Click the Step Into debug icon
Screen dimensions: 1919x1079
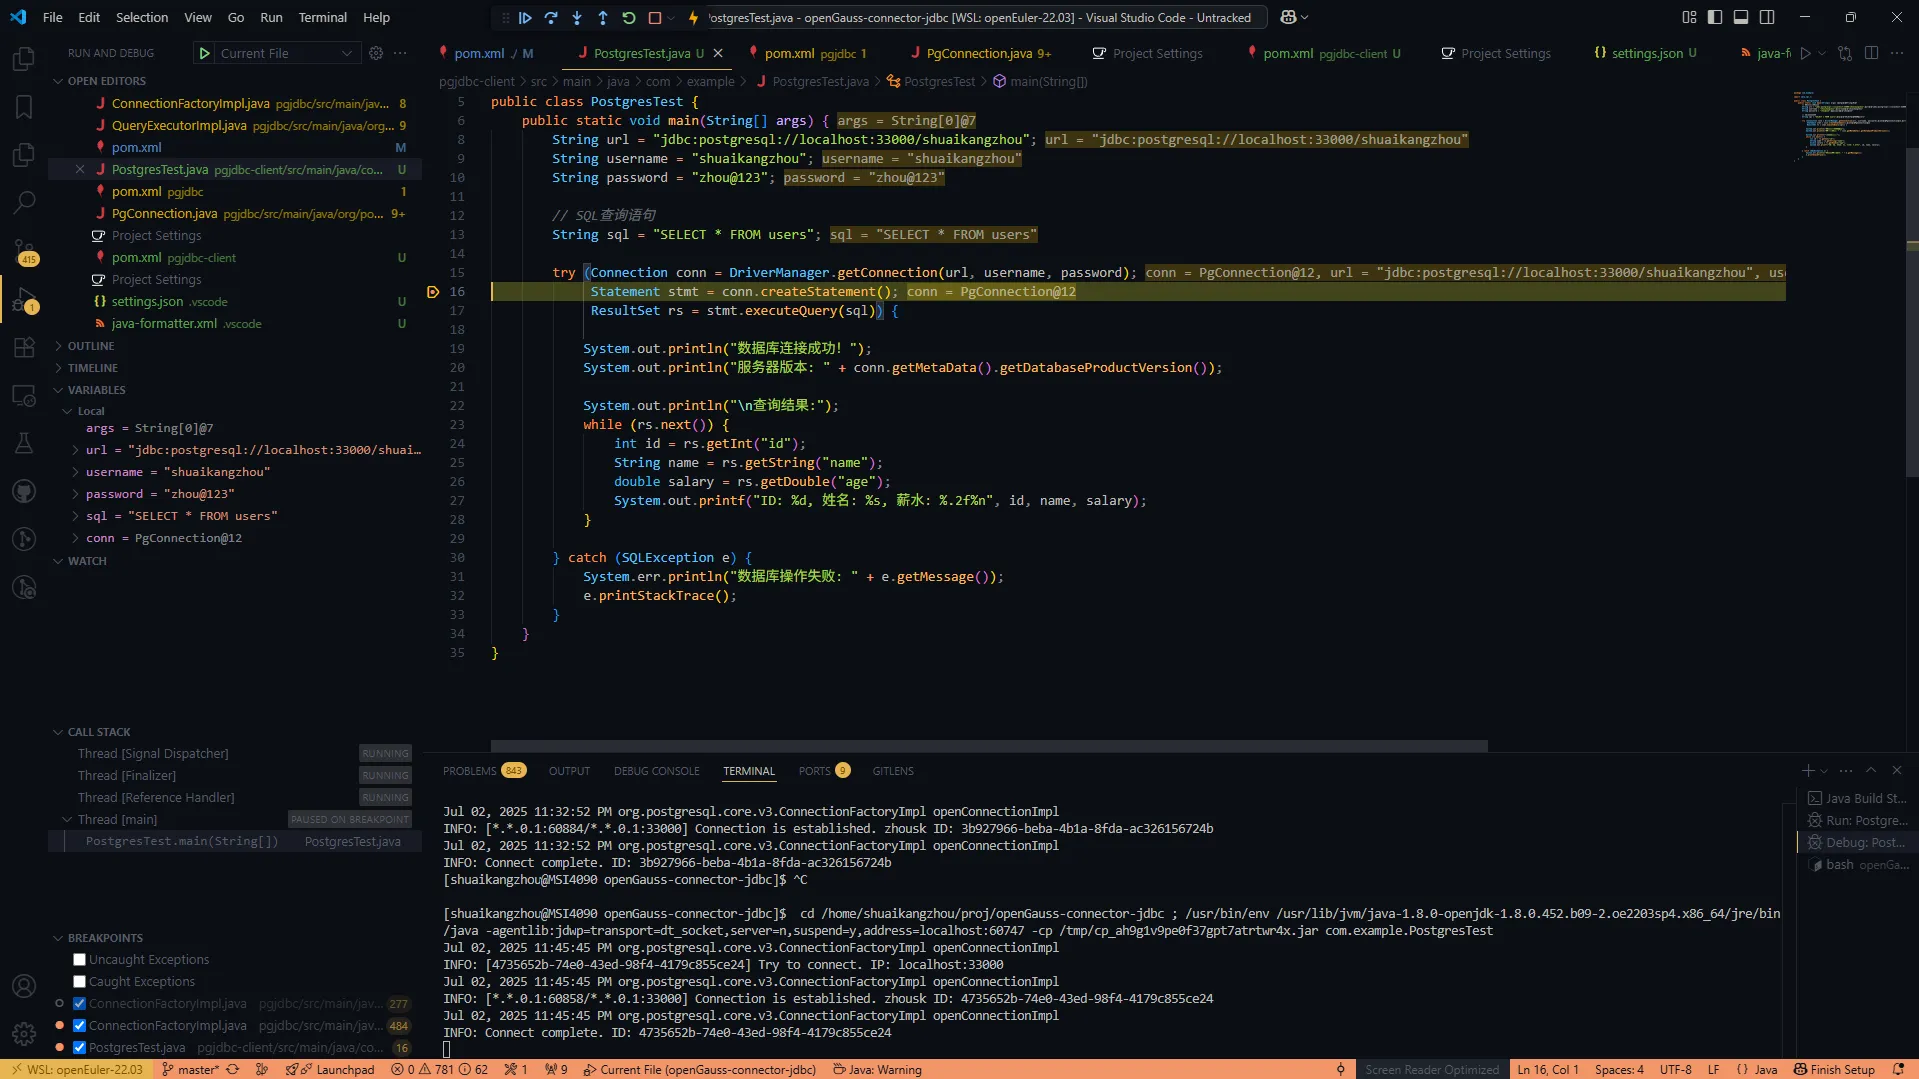tap(577, 17)
